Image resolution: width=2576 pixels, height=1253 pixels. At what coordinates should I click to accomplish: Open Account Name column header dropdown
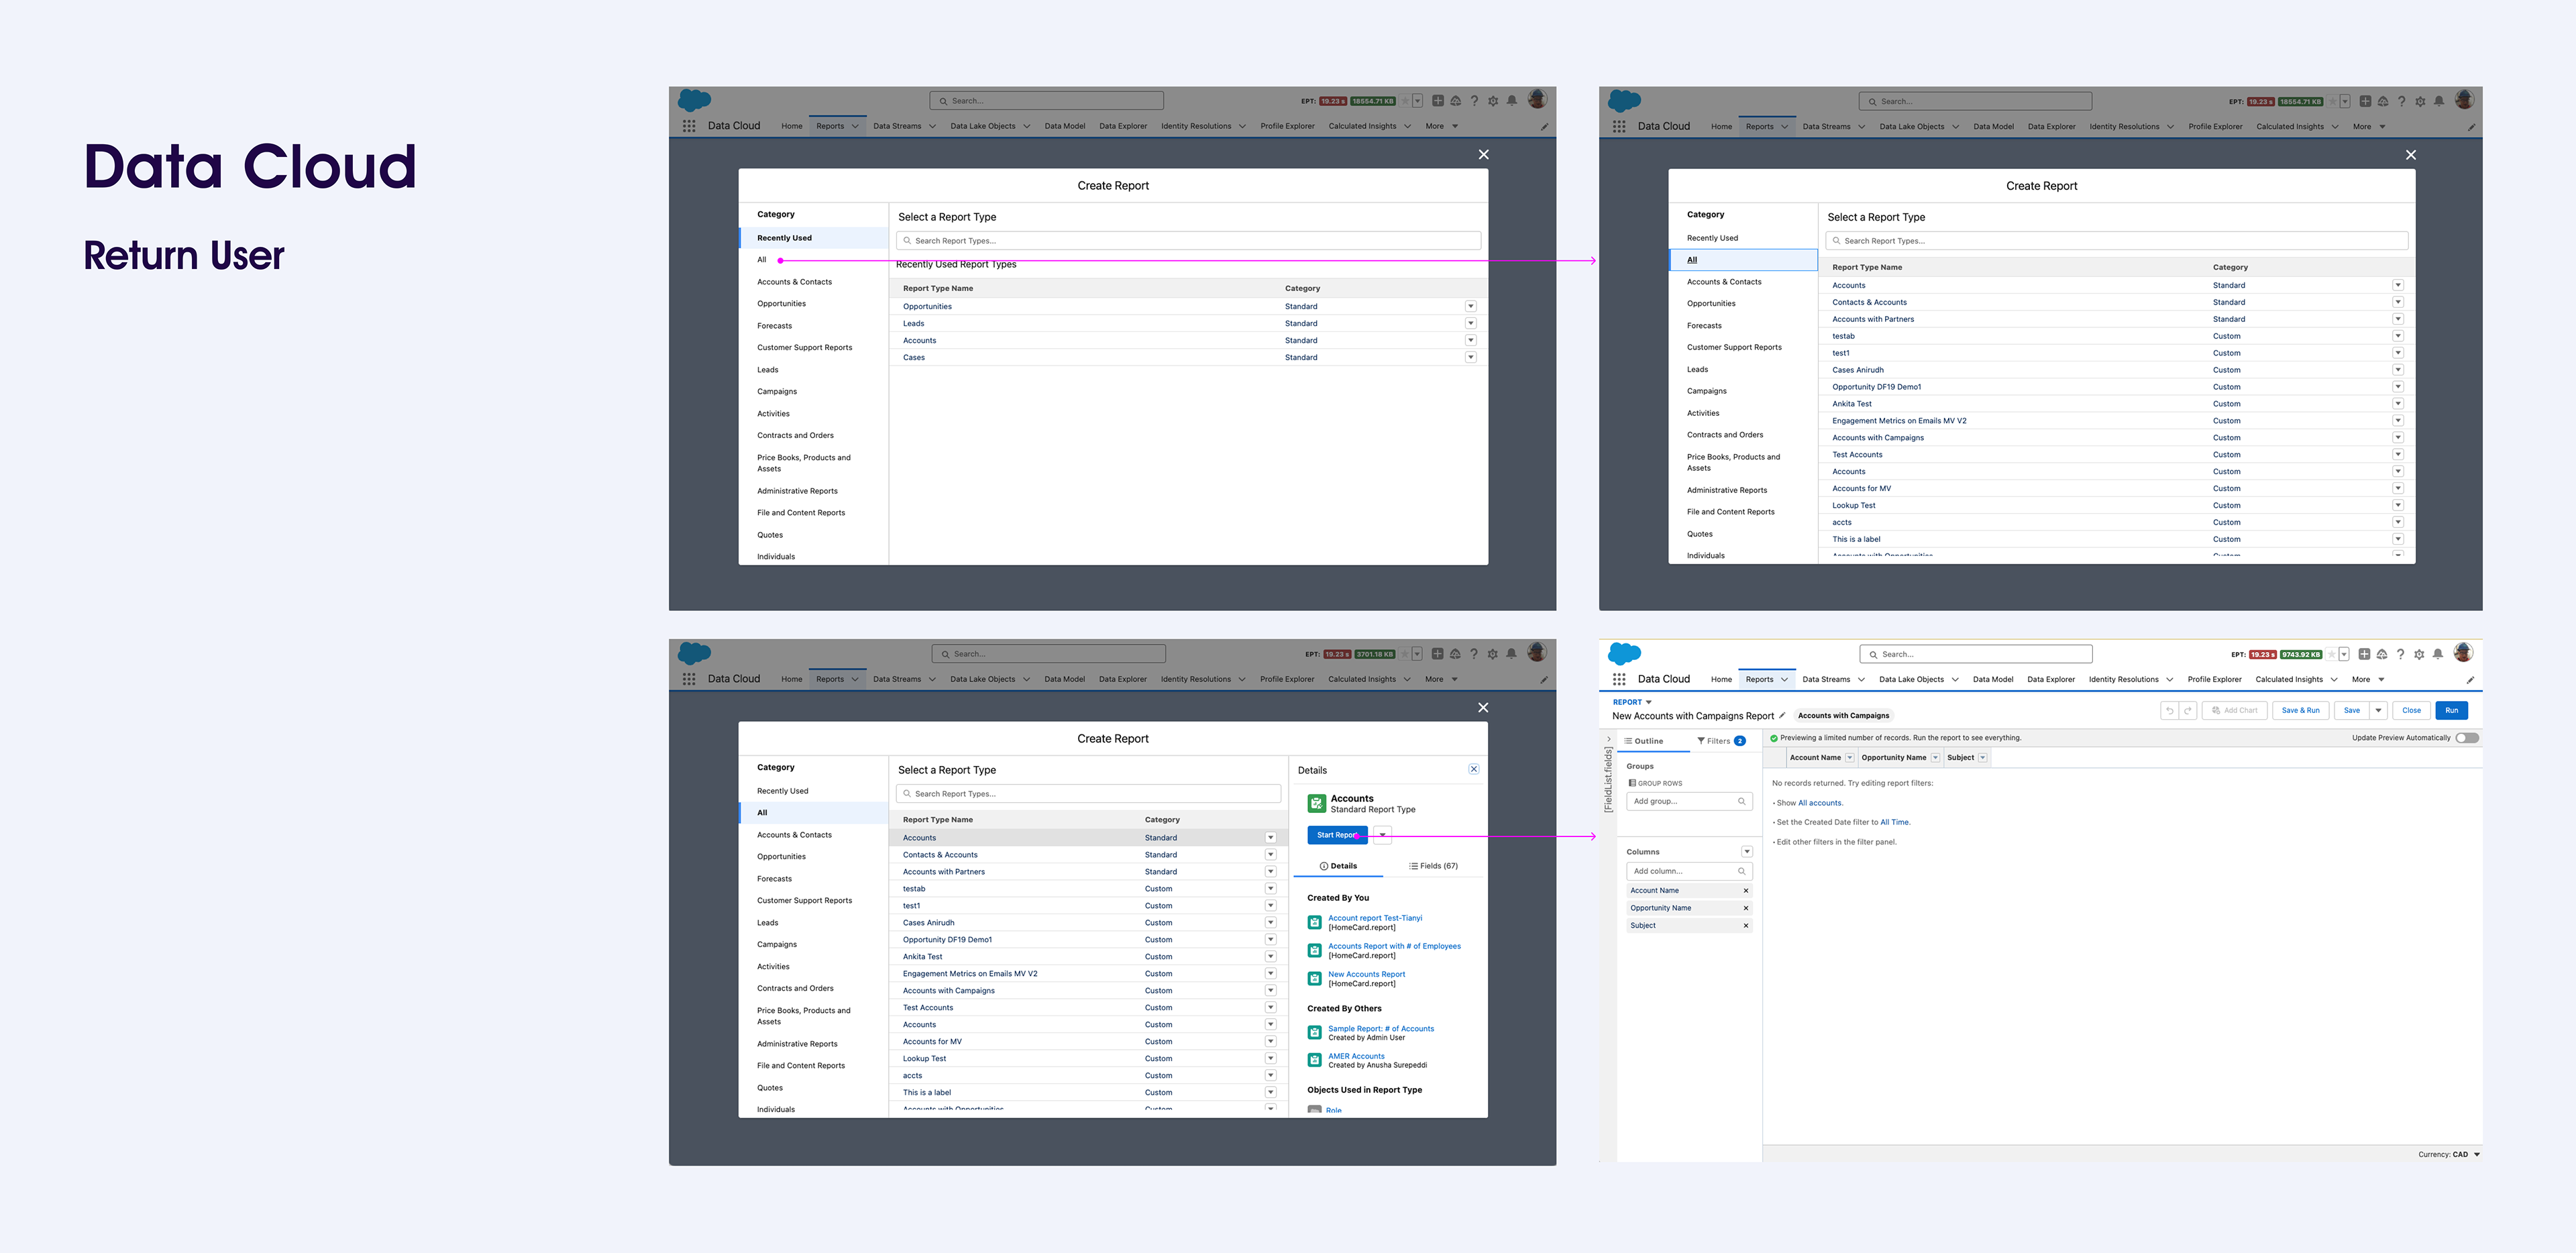1849,758
